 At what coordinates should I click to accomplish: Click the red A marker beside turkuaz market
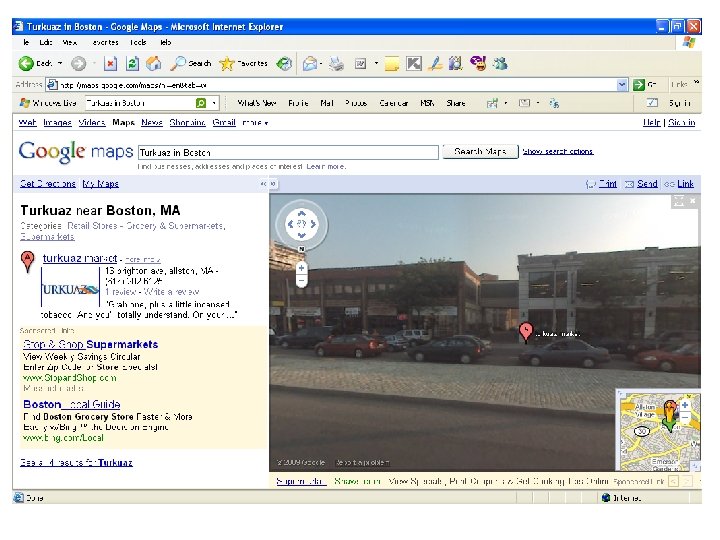[x=28, y=261]
